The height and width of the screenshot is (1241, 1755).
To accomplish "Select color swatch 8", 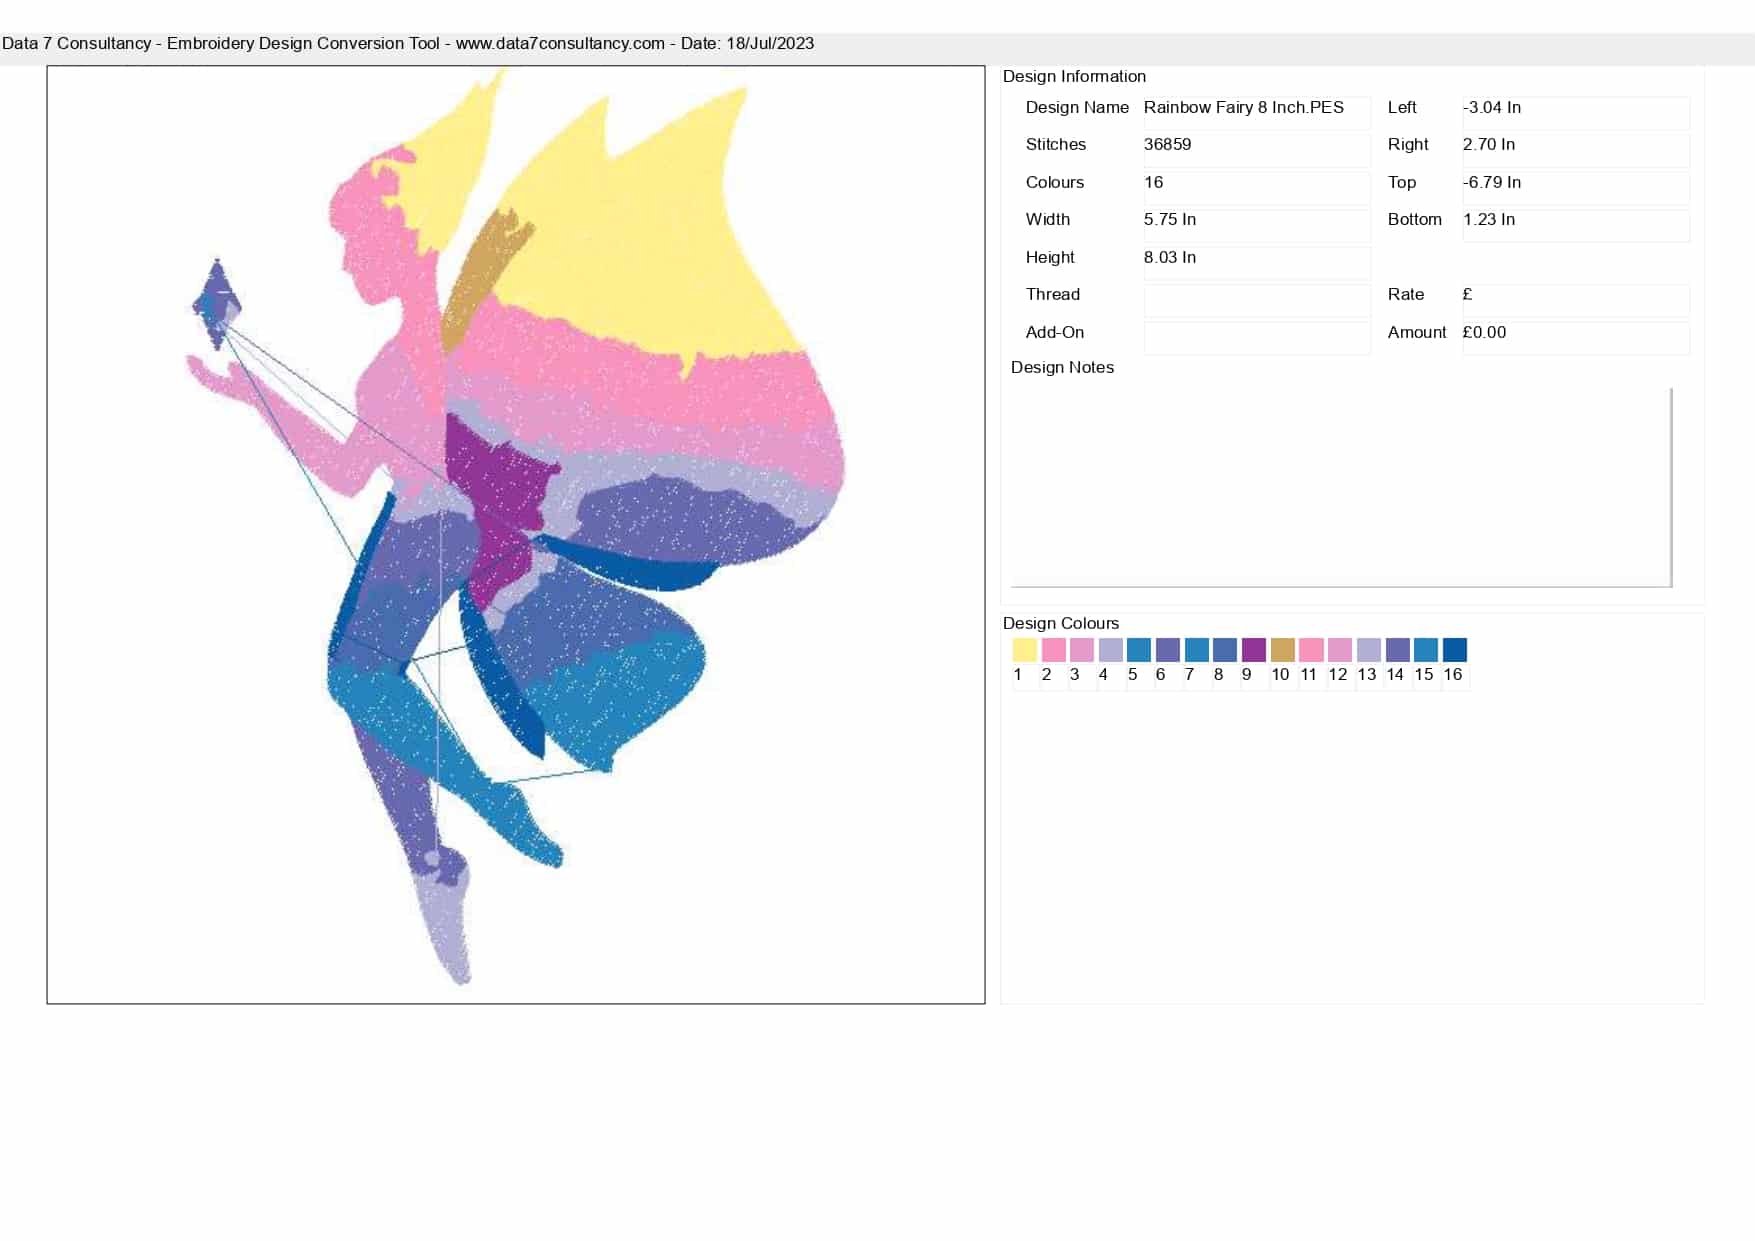I will [x=1224, y=650].
